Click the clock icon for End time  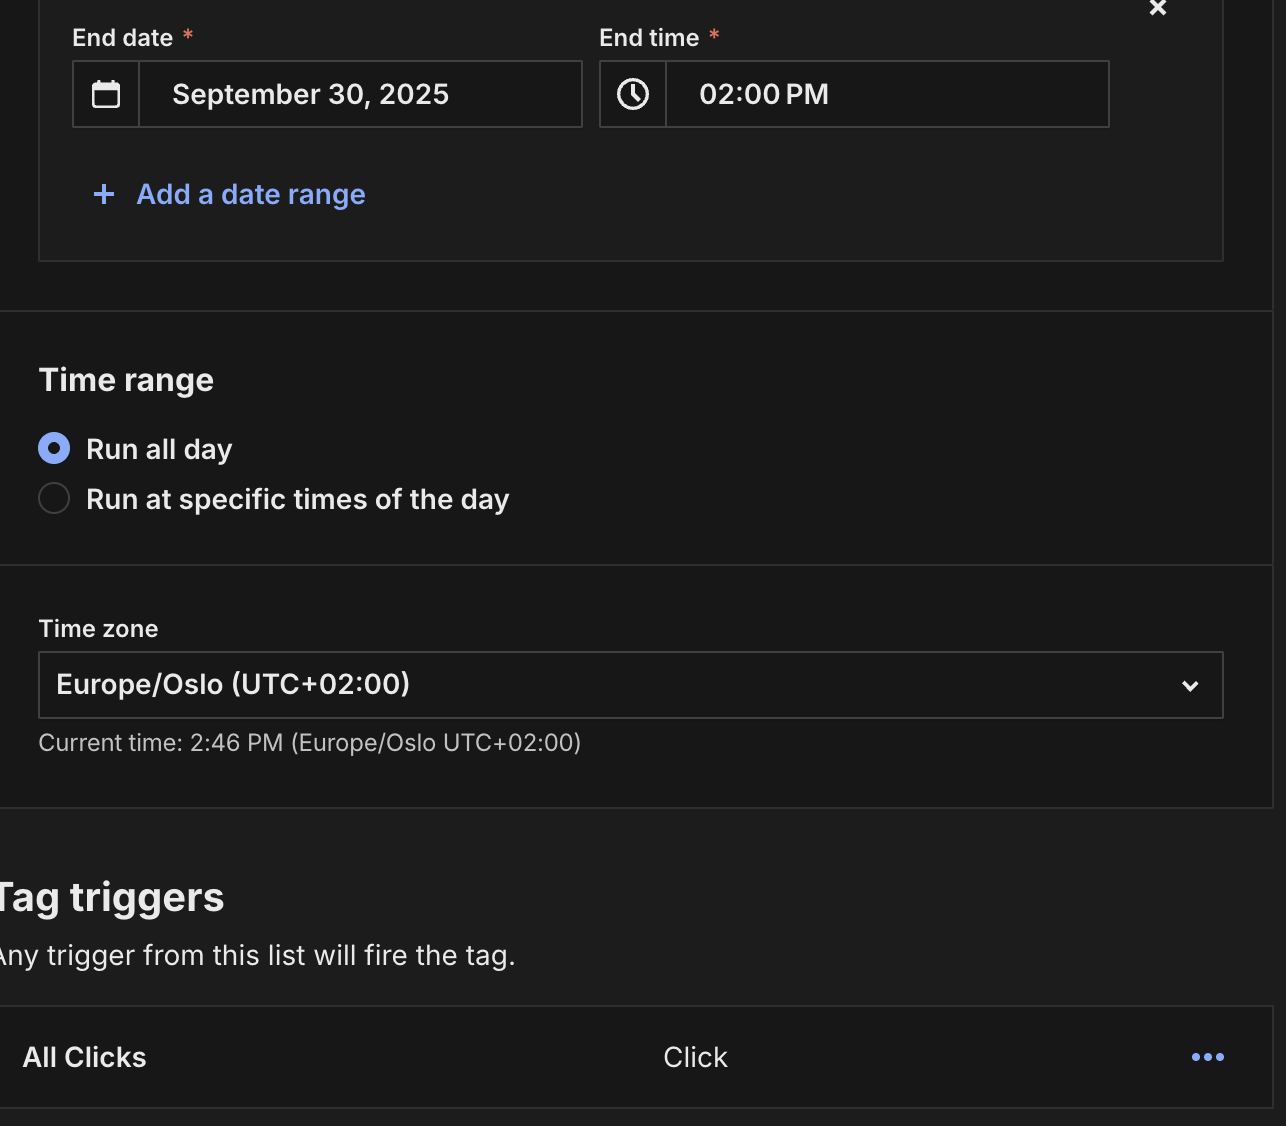(x=633, y=94)
